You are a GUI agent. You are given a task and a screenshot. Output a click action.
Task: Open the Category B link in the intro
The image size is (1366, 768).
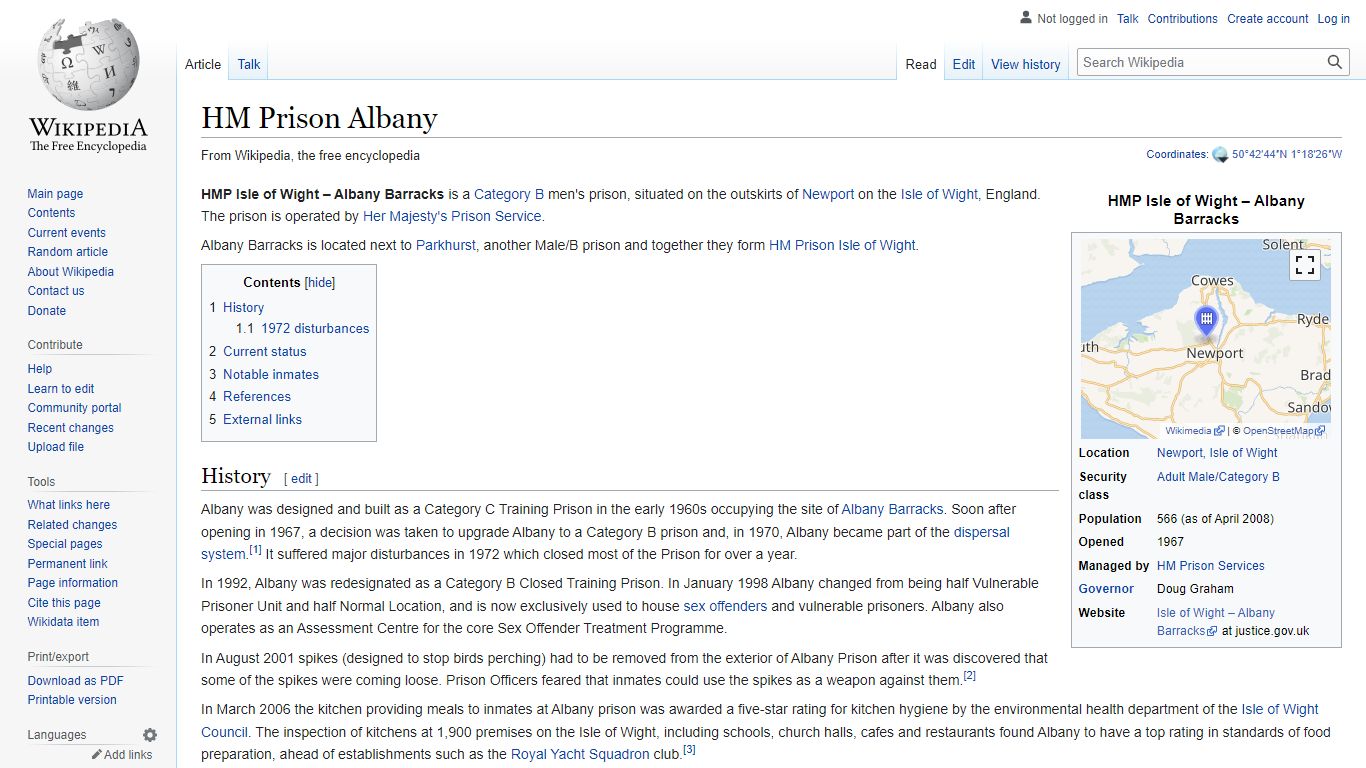[x=509, y=194]
